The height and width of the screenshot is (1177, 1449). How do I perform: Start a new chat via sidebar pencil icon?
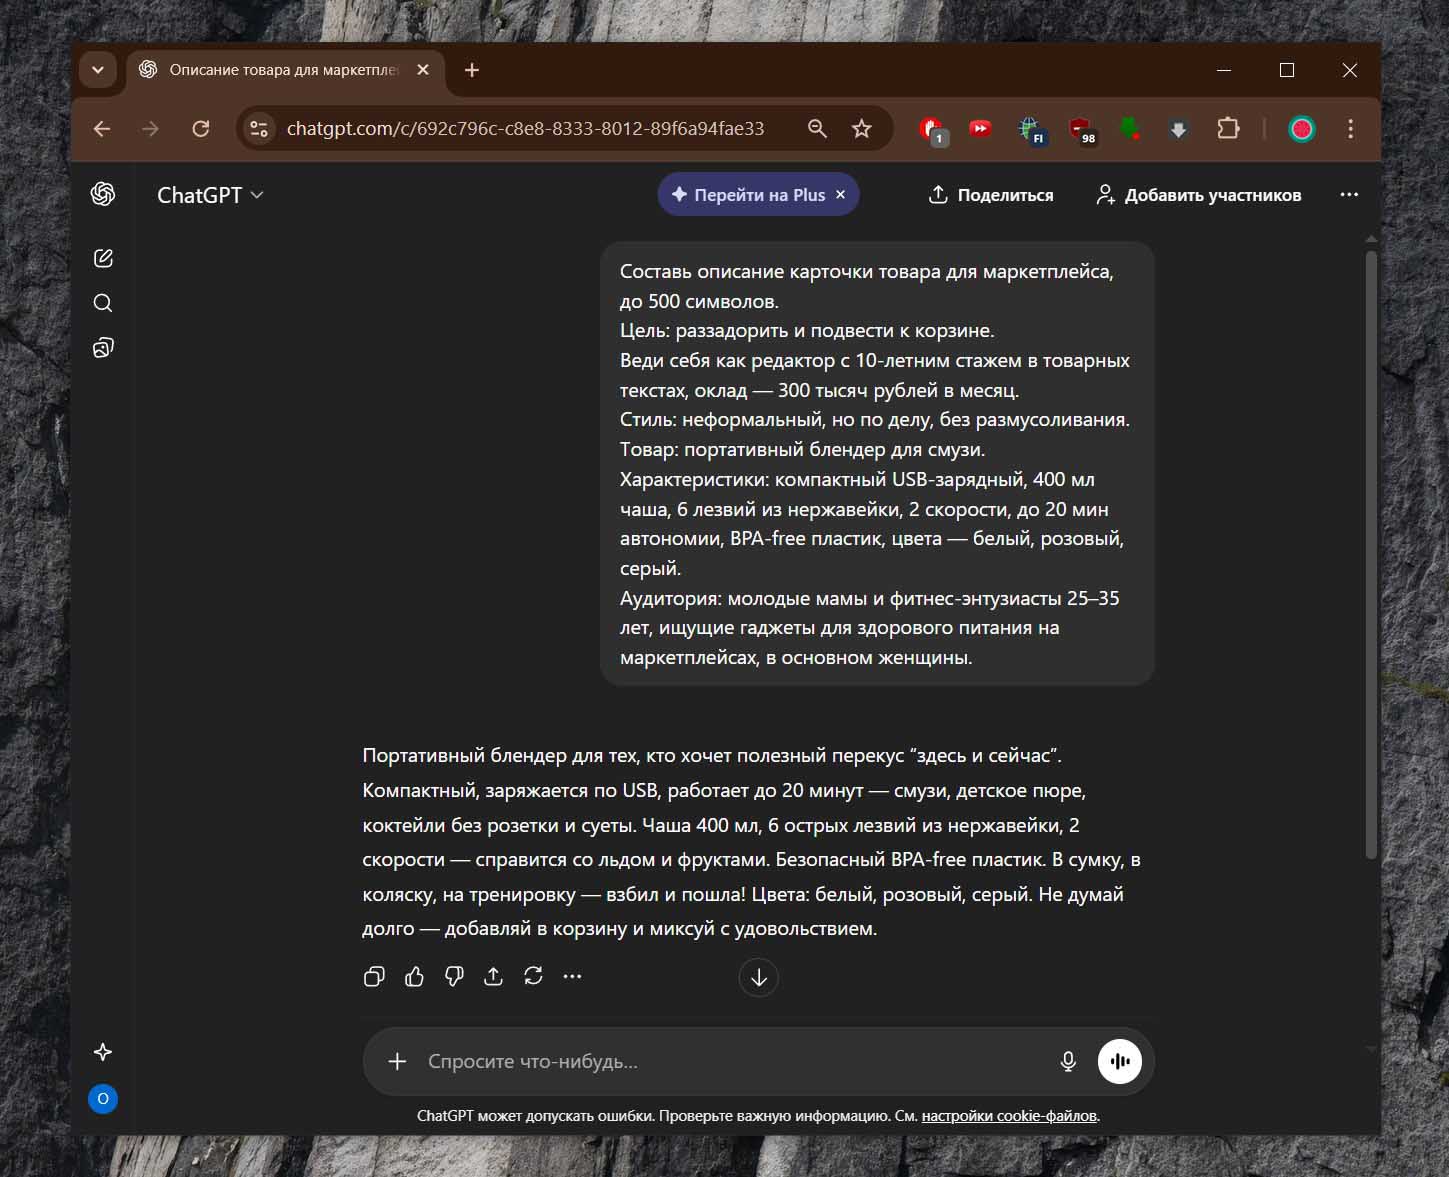(103, 258)
